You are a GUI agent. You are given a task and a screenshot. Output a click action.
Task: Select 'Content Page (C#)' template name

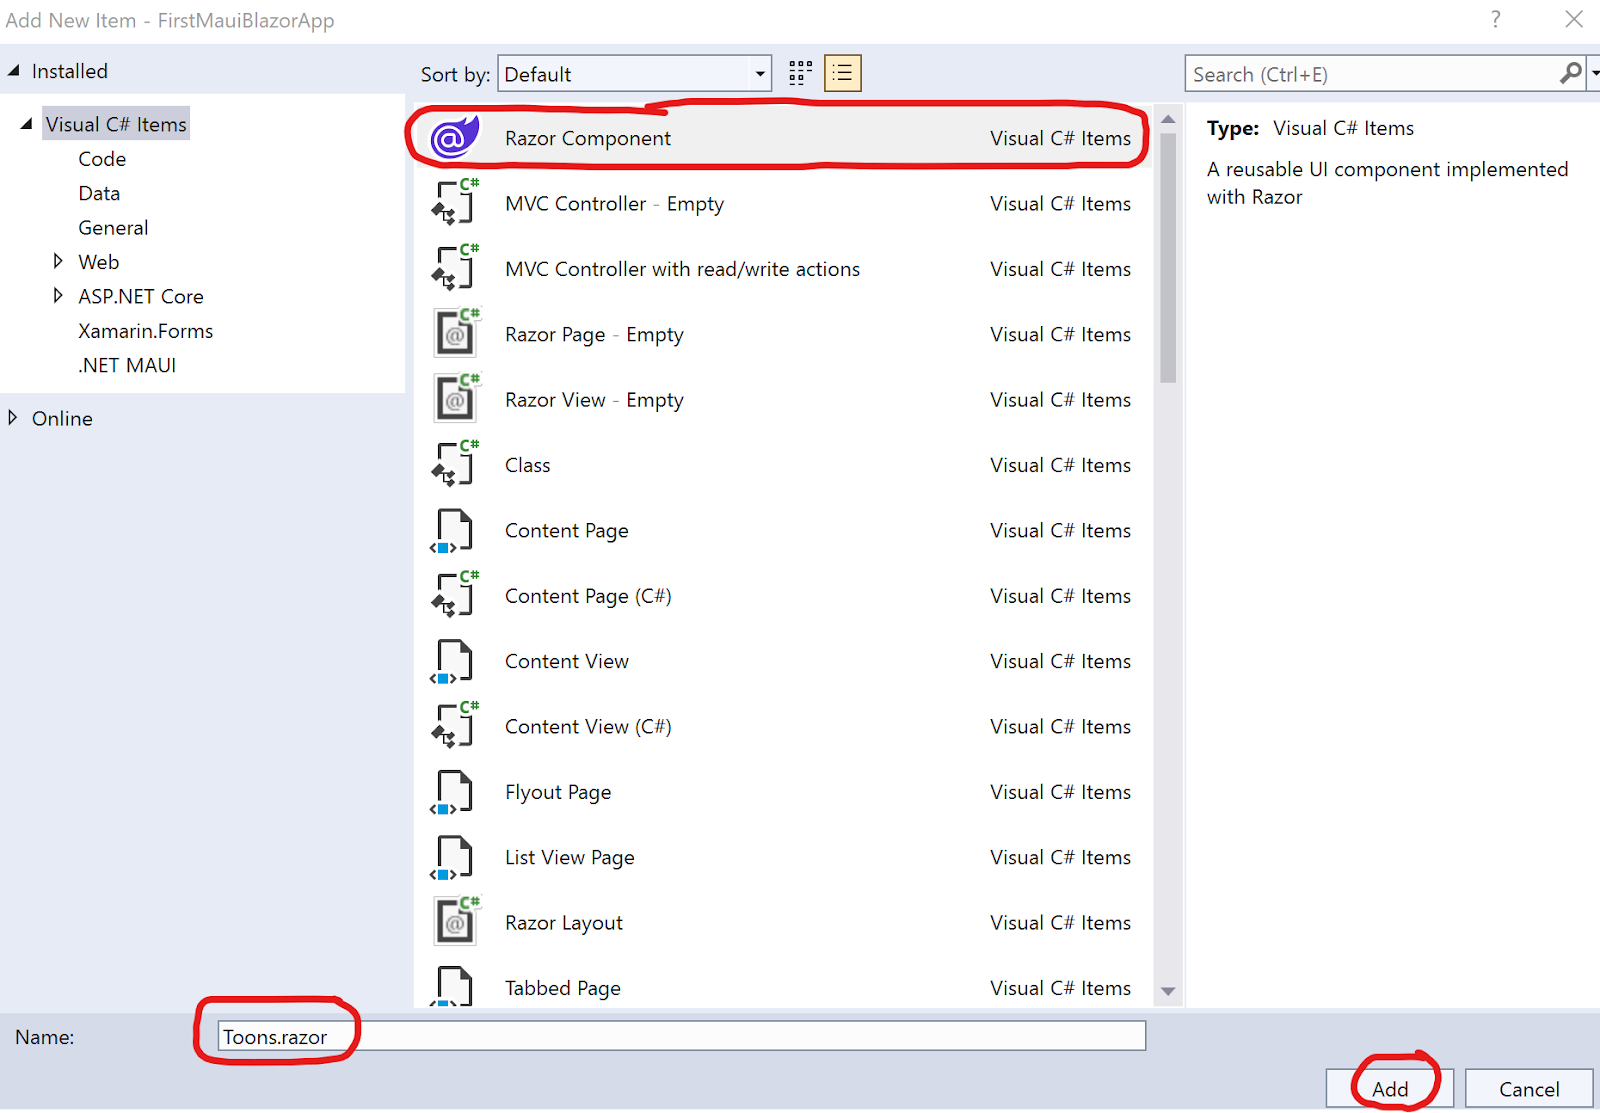click(588, 596)
